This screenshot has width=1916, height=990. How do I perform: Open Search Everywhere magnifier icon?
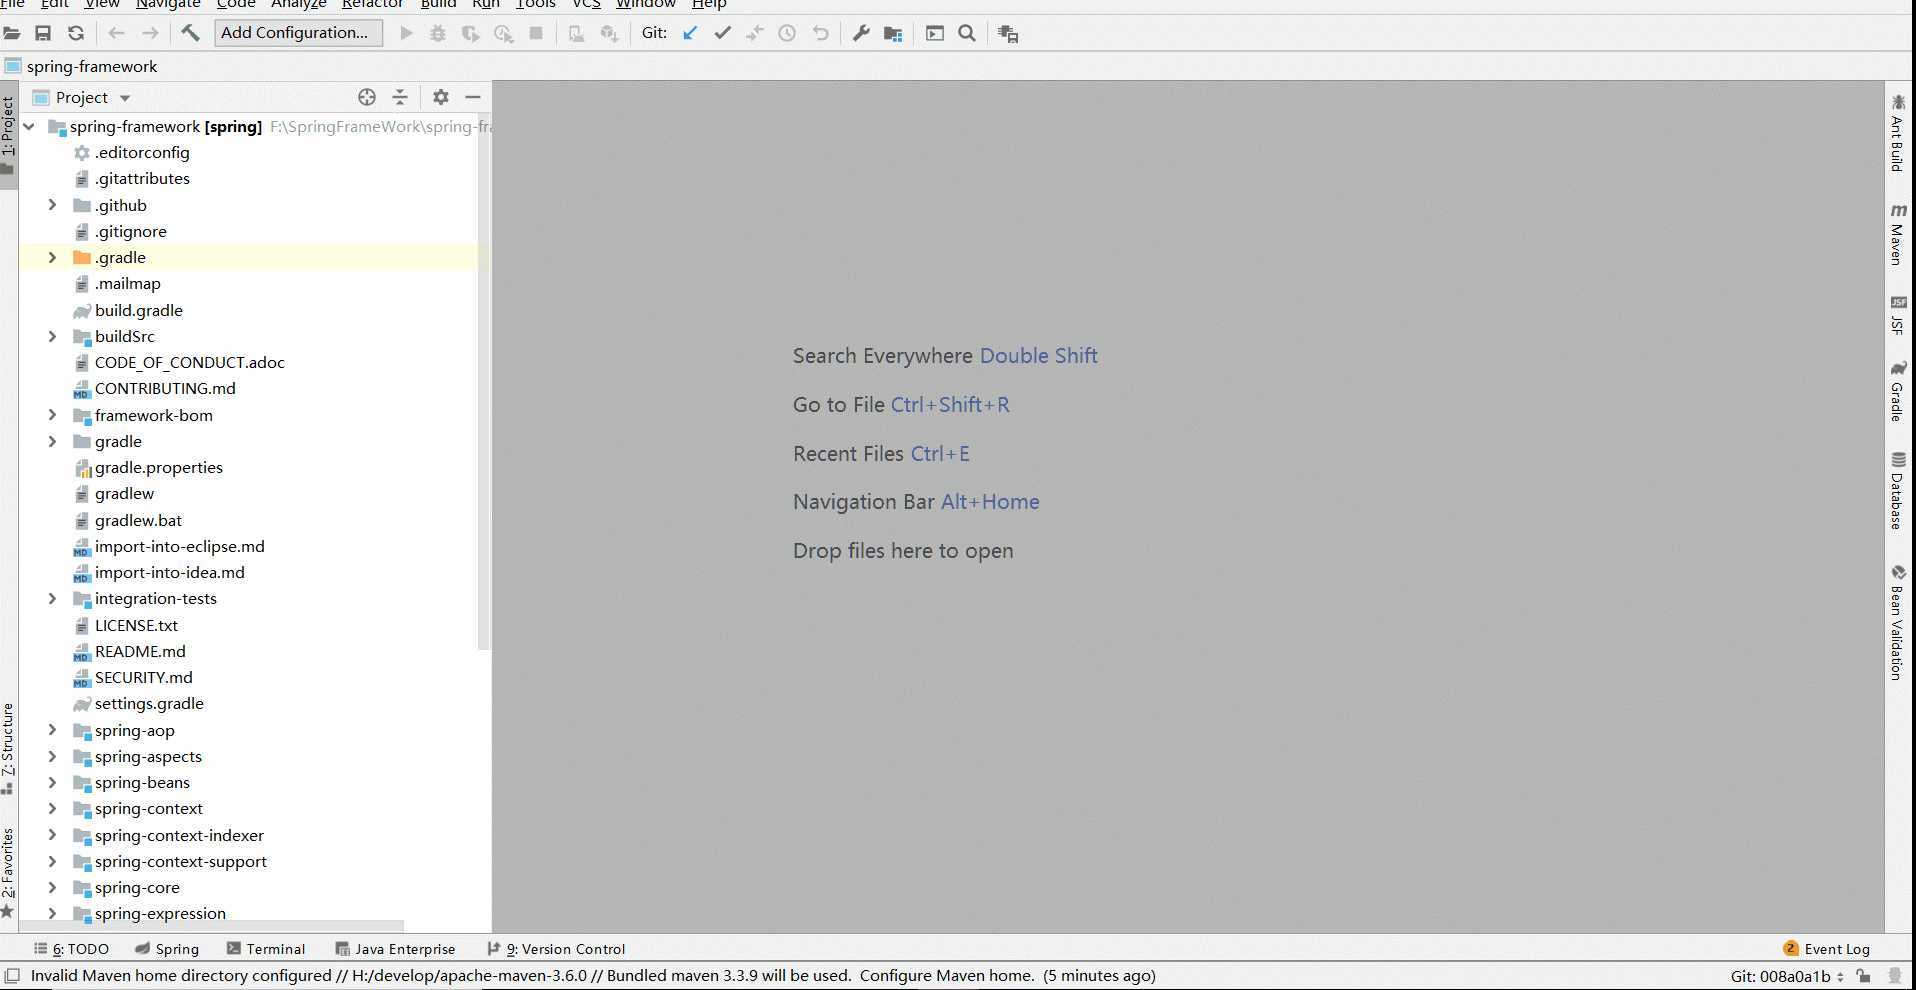(x=967, y=33)
